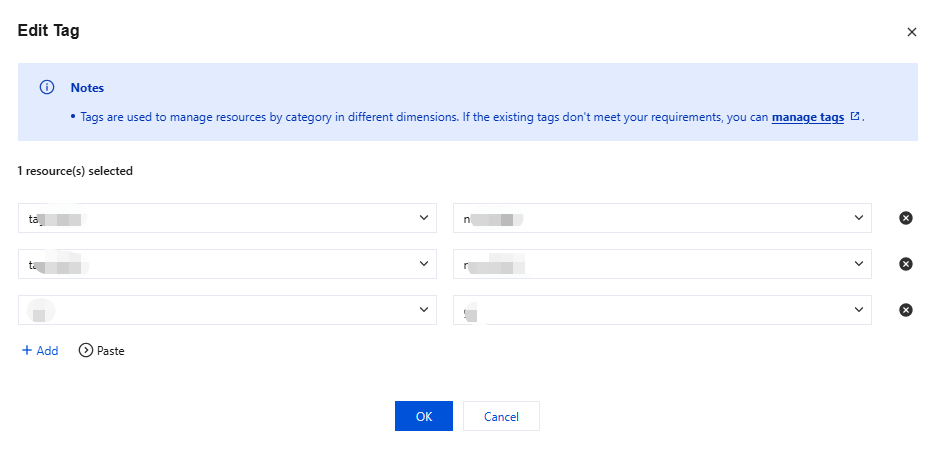Viewport: 937px width, 451px height.
Task: Open the manage tags link
Action: pyautogui.click(x=808, y=117)
